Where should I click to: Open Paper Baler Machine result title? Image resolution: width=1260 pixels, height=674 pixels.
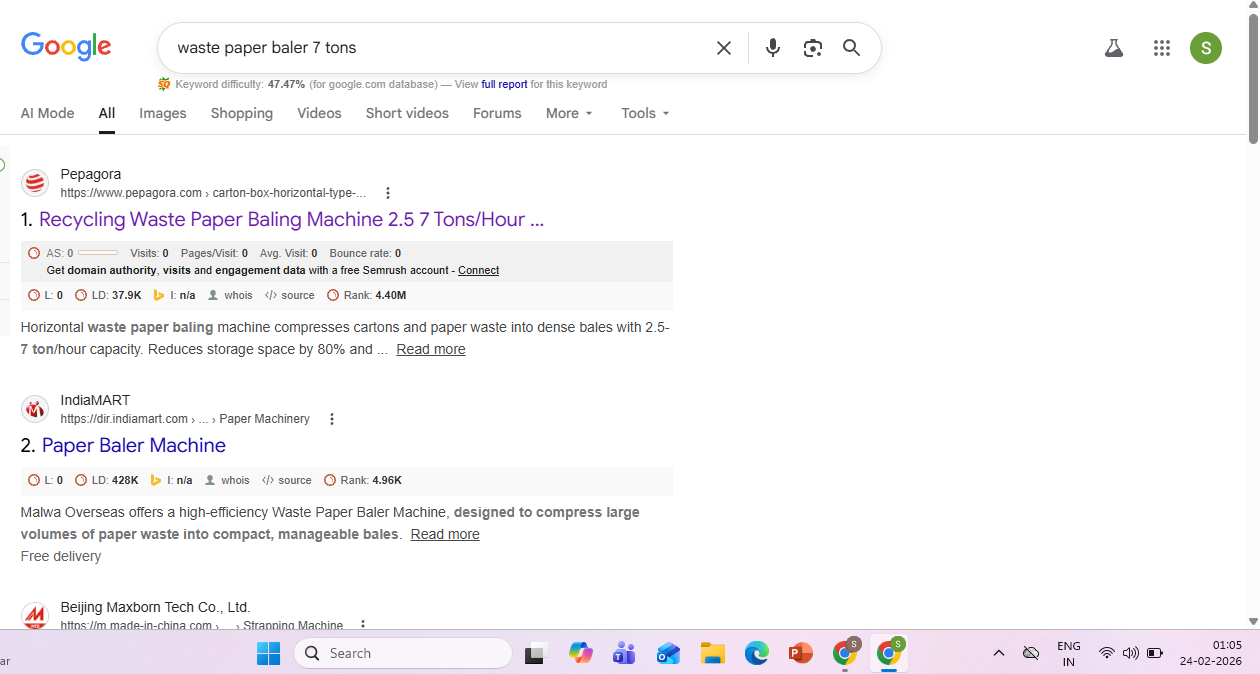[x=134, y=445]
